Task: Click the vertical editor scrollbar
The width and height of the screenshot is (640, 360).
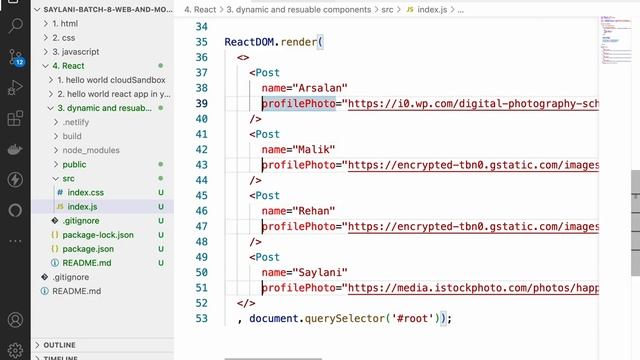Action: (636, 222)
